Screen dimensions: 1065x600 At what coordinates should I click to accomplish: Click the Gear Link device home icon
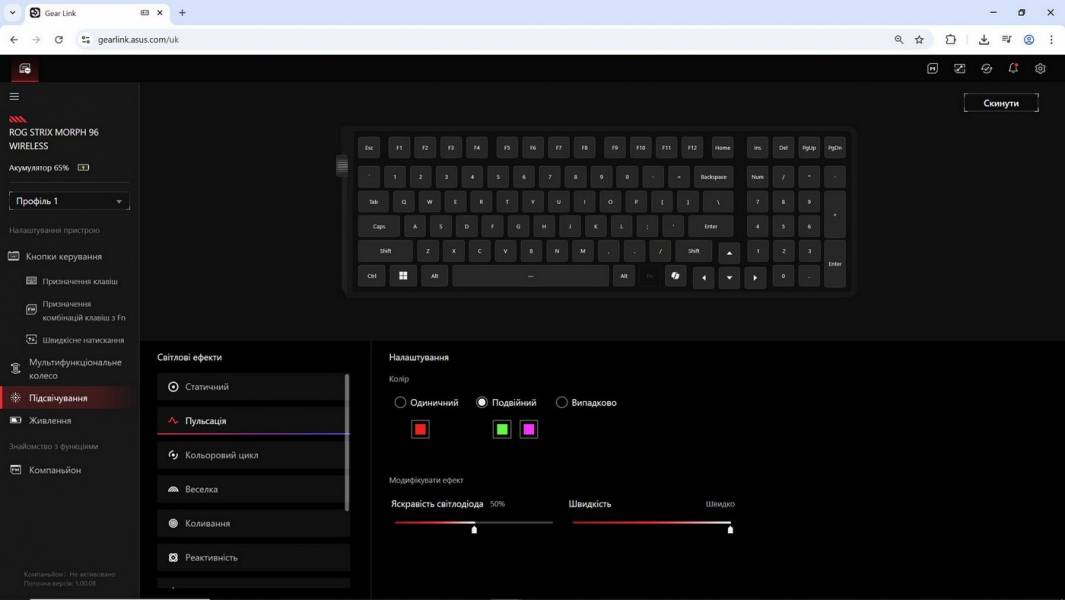click(x=25, y=69)
